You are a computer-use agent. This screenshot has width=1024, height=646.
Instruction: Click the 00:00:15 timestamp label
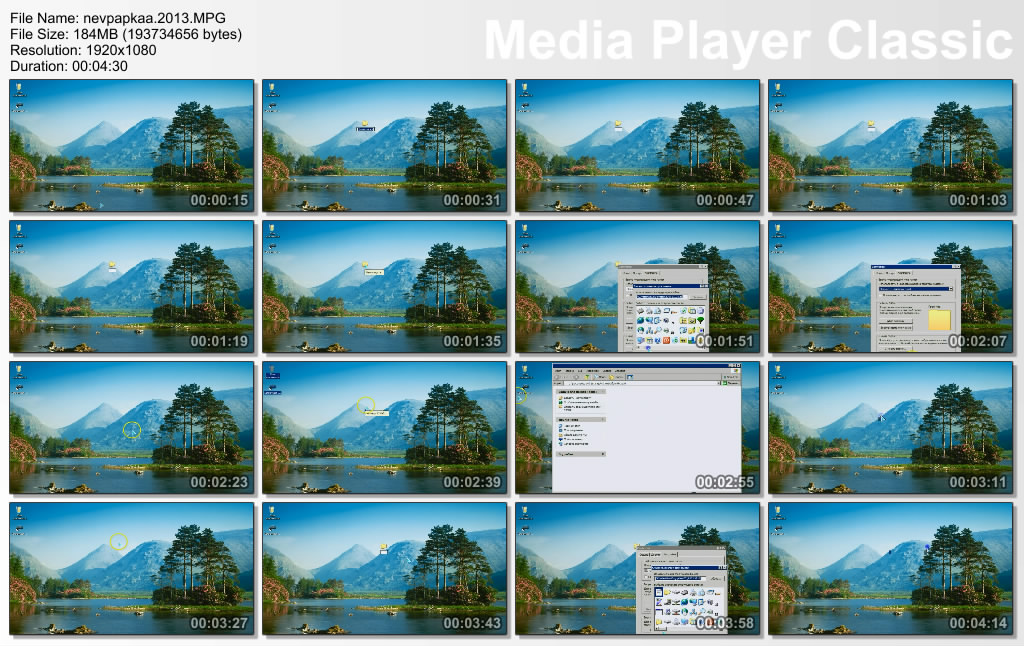pos(219,200)
